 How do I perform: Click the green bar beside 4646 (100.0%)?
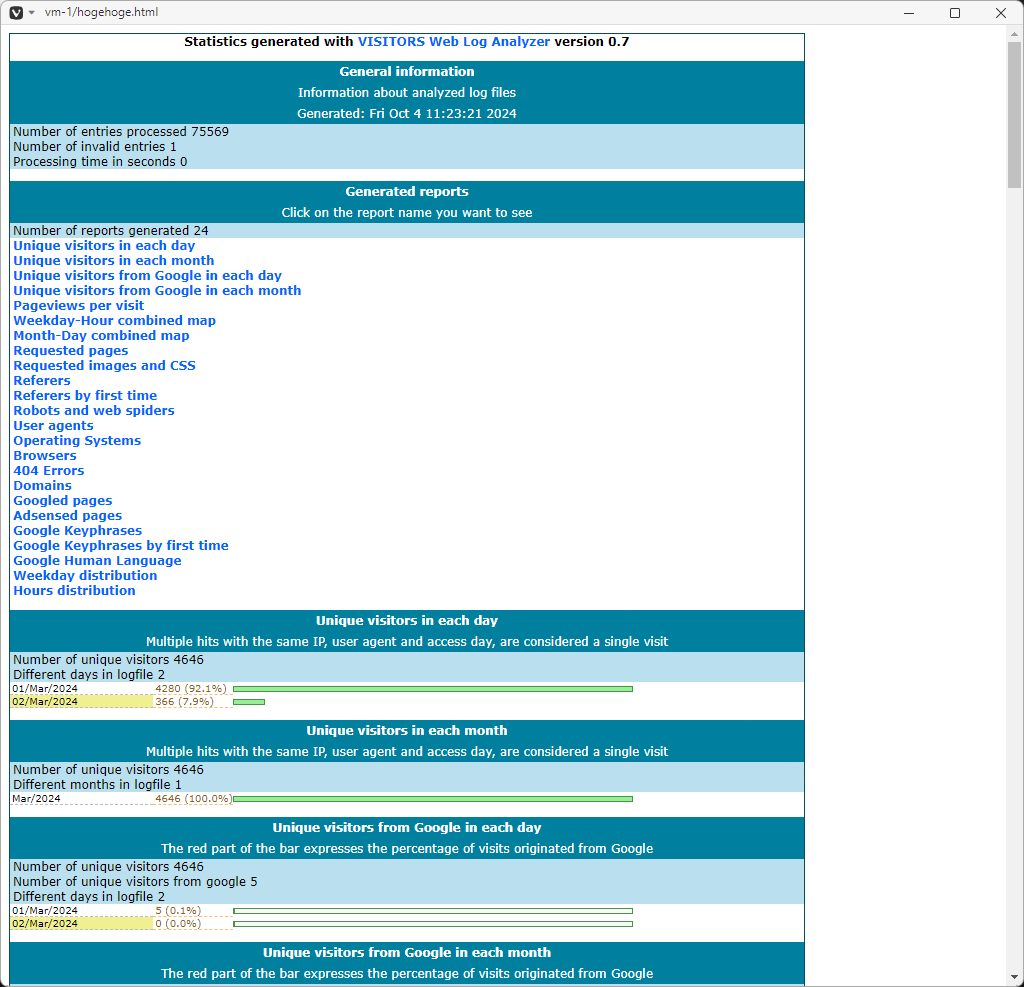tap(433, 799)
